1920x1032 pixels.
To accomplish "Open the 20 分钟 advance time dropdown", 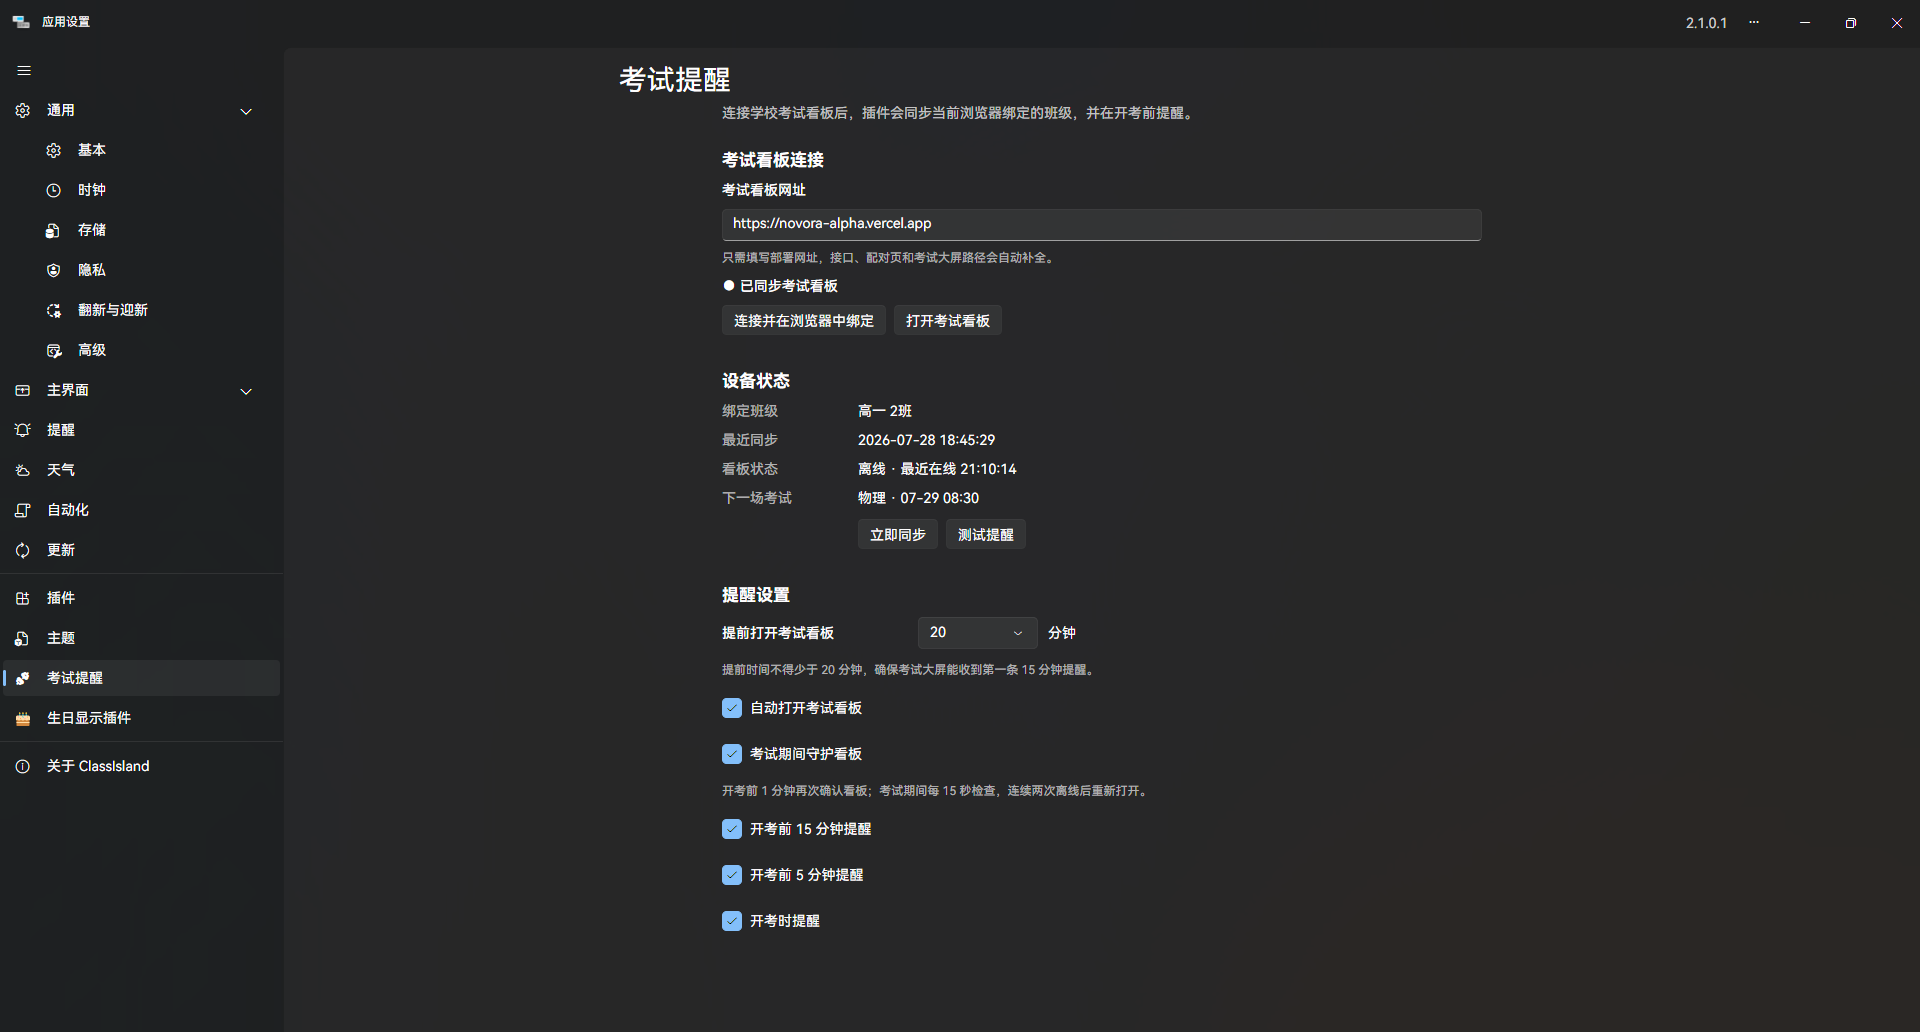I will click(977, 633).
